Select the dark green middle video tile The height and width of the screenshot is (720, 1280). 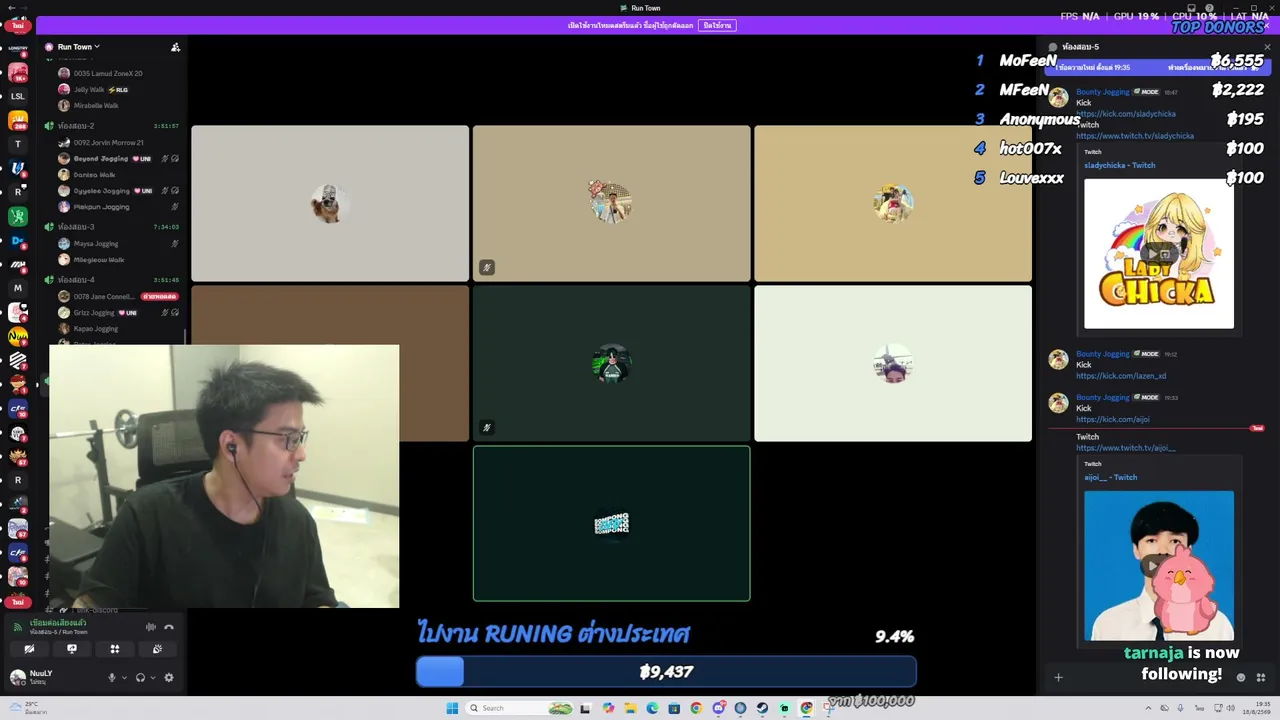(611, 363)
